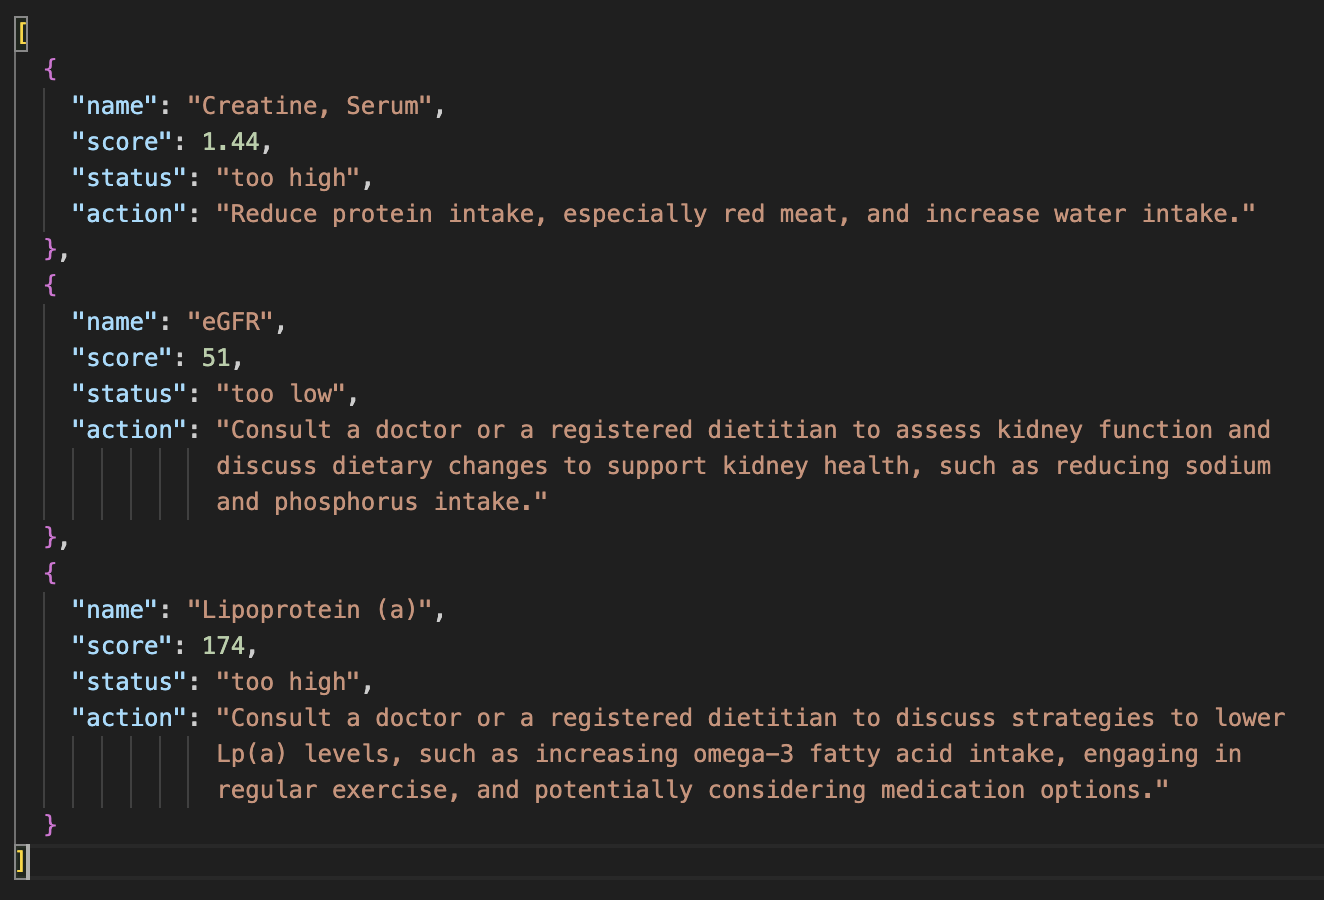Click the opening curly brace of the first object
This screenshot has width=1324, height=900.
tap(51, 70)
